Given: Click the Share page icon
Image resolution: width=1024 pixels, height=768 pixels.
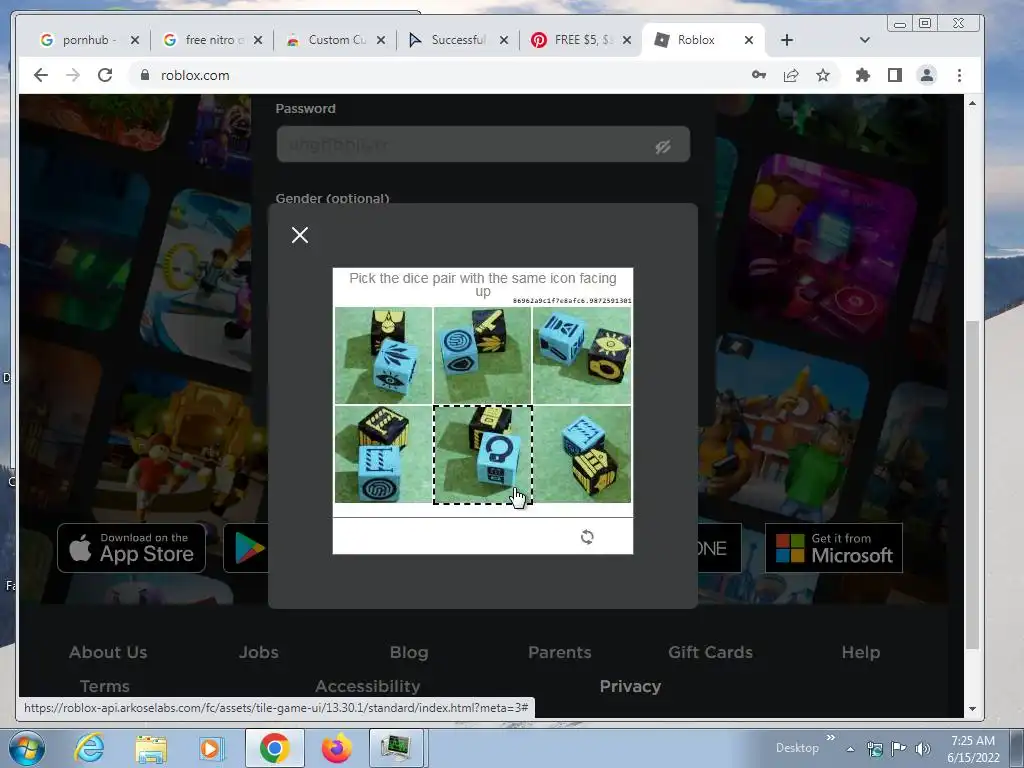Looking at the screenshot, I should (x=791, y=75).
